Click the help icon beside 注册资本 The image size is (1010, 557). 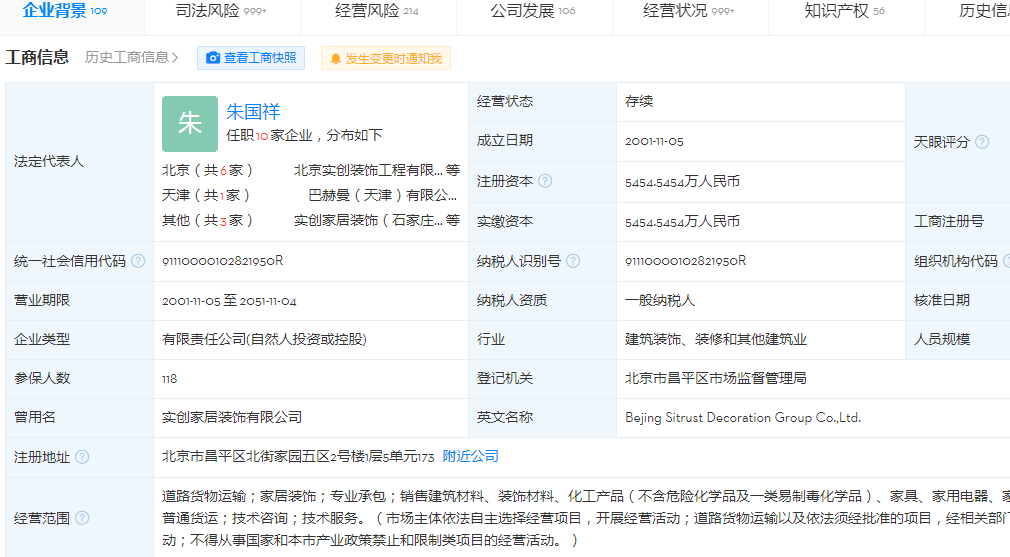pos(545,181)
